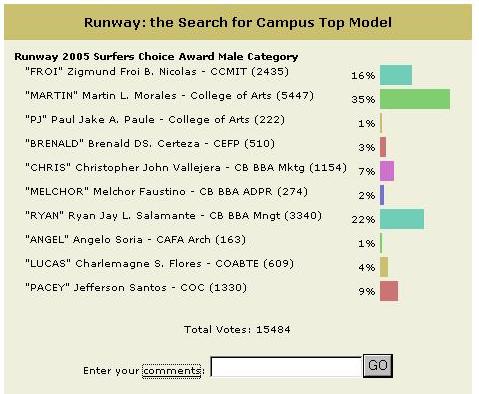Click the teal 16% bar for FROI
Screen dimensions: 479x394
(396, 75)
